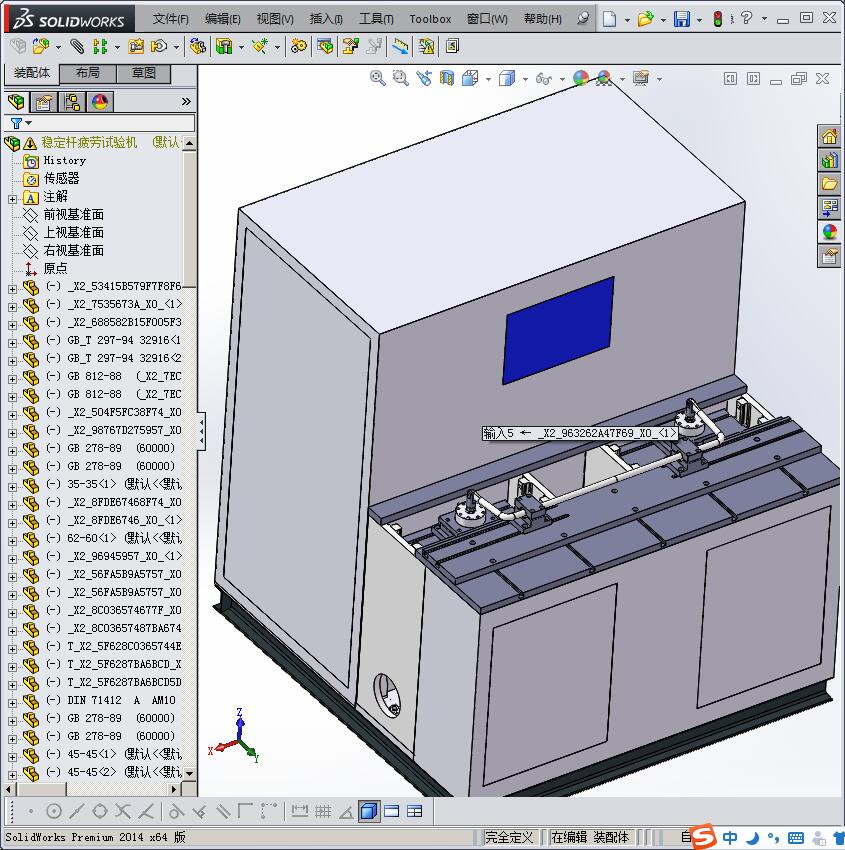Expand the GB_T 297-94 32916<1 component

pos(12,343)
